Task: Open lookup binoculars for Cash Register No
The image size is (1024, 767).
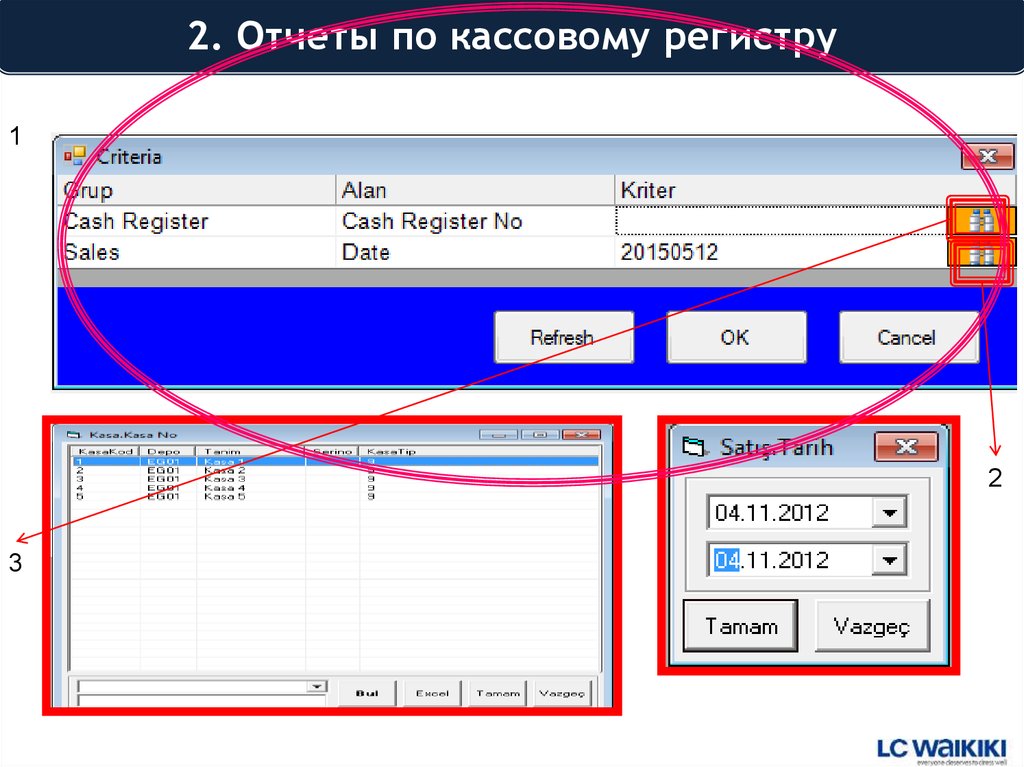Action: click(980, 220)
